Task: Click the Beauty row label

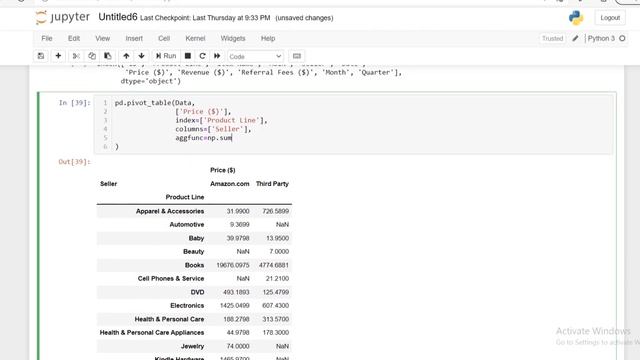Action: [193, 251]
